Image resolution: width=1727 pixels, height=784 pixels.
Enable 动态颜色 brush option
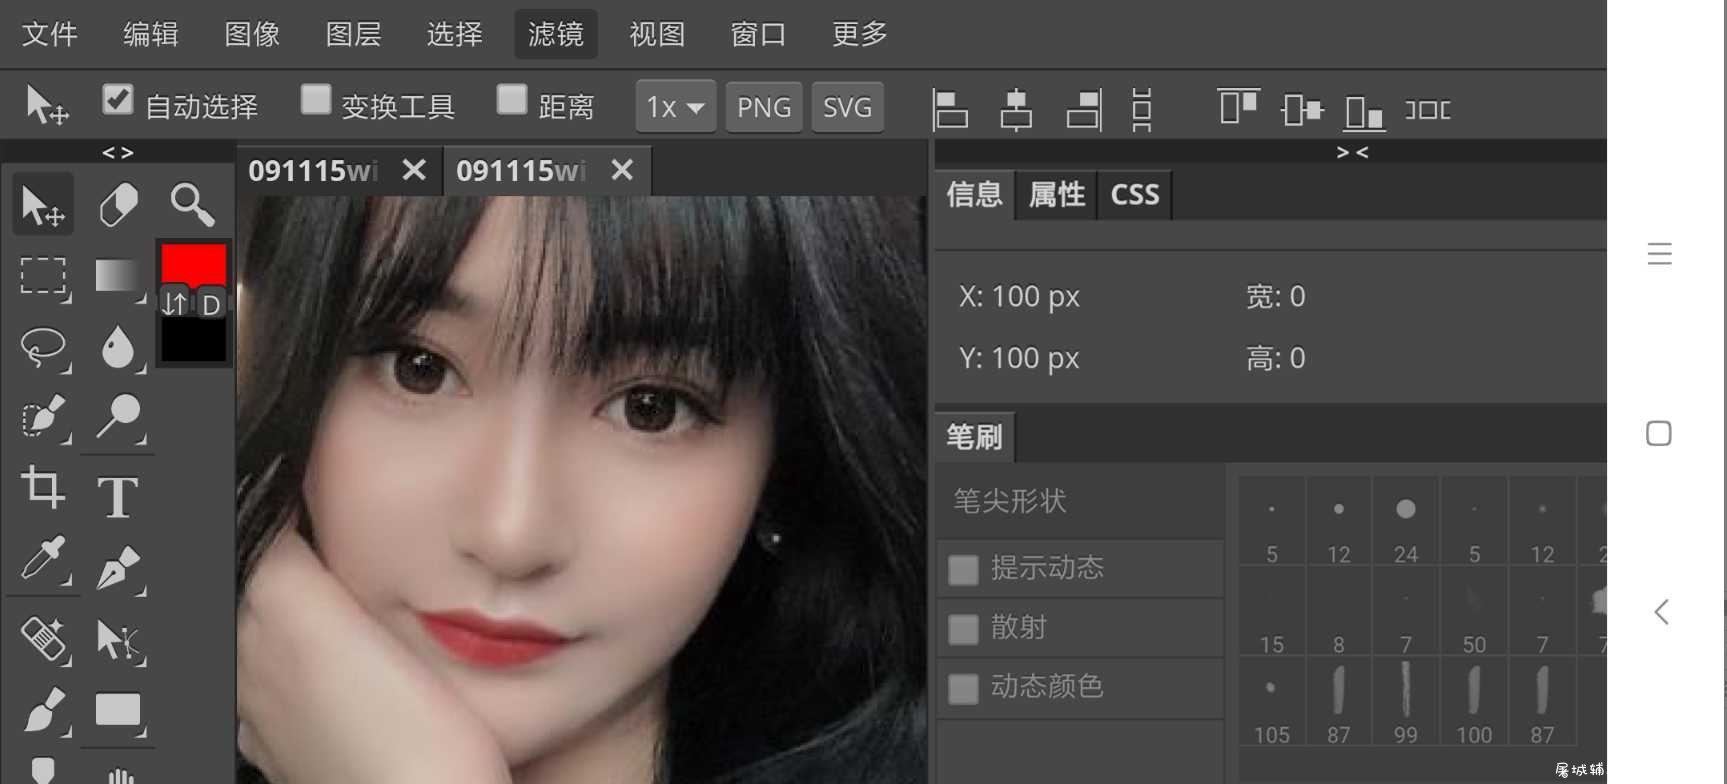click(963, 688)
